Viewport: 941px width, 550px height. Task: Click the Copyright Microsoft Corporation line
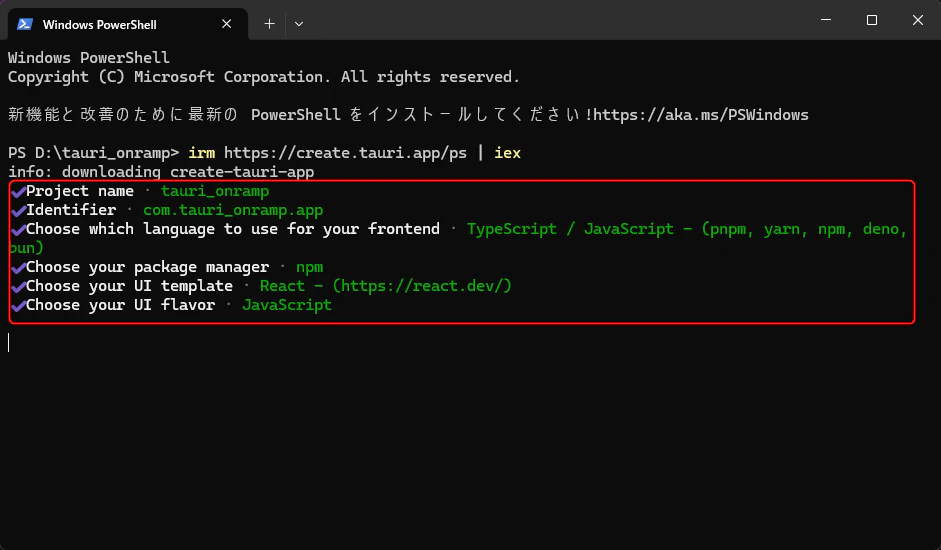tap(263, 77)
